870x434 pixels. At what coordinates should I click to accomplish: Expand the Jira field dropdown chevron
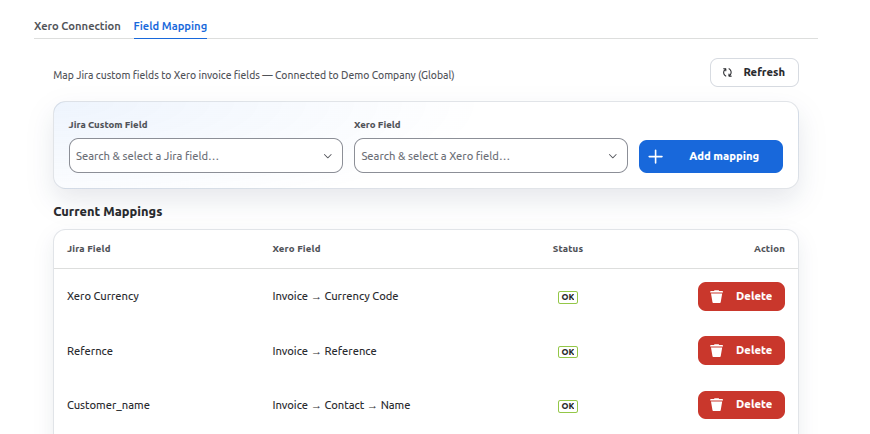point(328,156)
